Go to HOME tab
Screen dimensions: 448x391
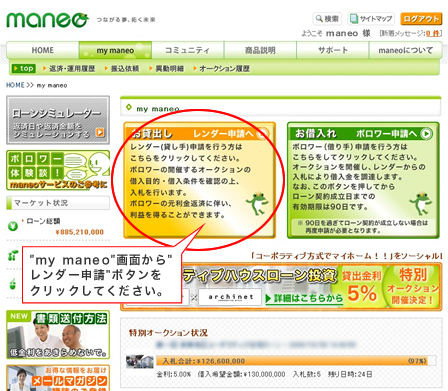click(43, 50)
